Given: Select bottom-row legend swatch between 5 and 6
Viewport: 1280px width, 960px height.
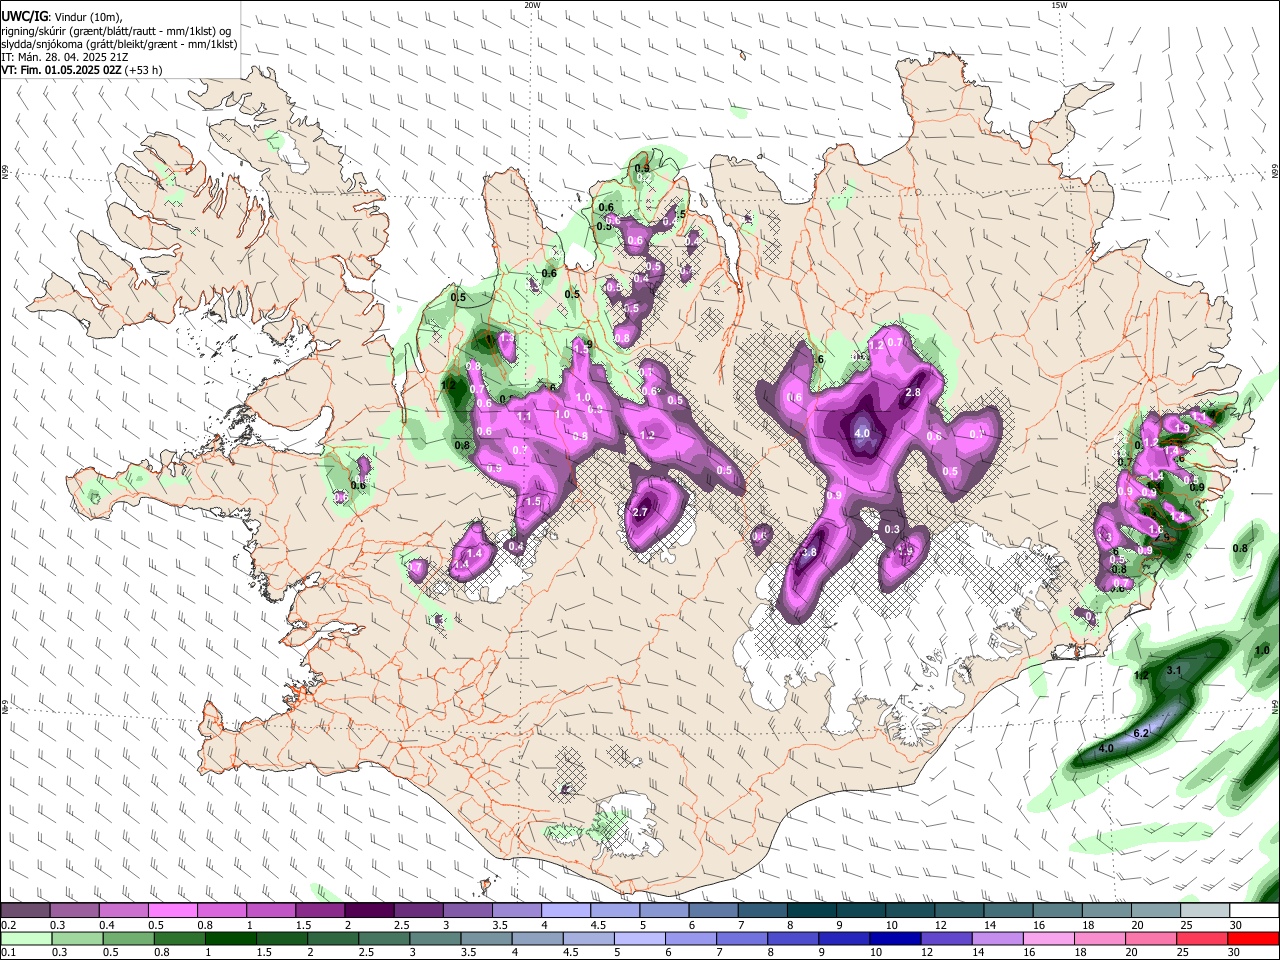Looking at the screenshot, I should (x=639, y=938).
